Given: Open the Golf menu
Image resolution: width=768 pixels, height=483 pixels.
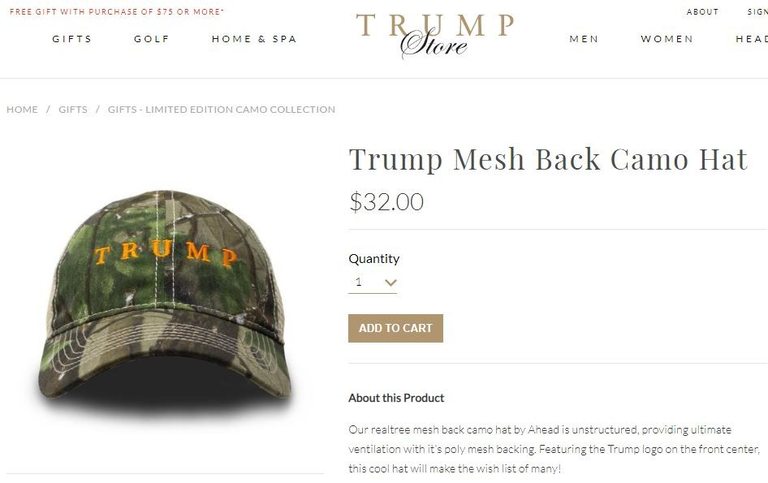Looking at the screenshot, I should 151,39.
